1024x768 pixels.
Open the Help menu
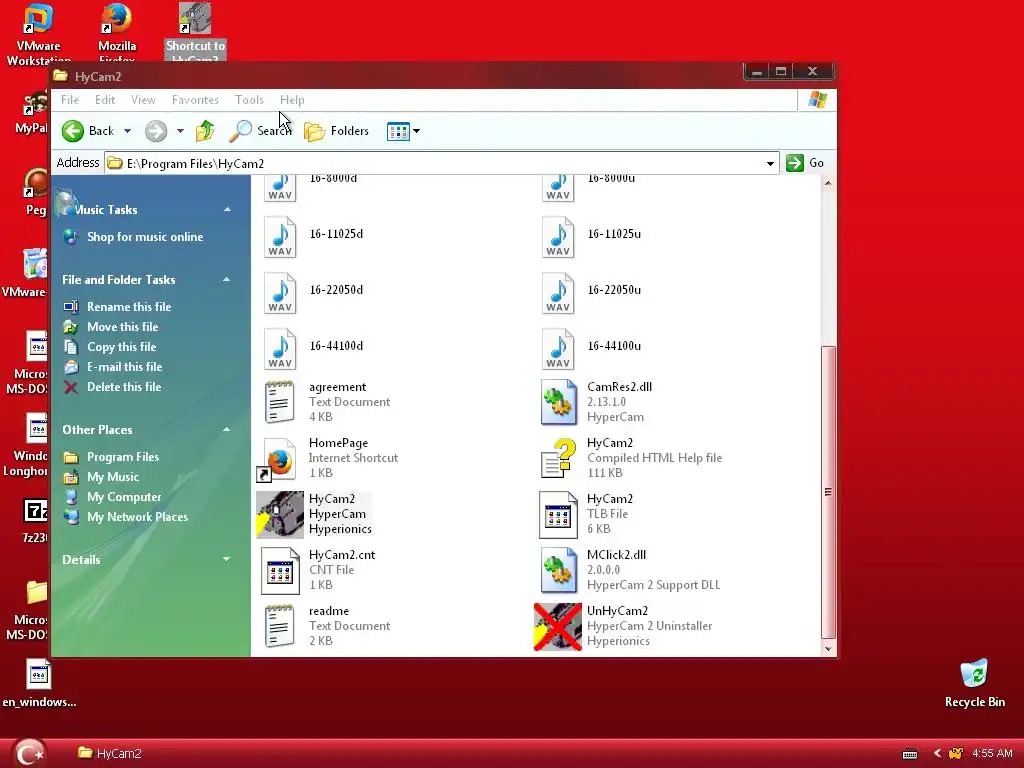(x=292, y=100)
